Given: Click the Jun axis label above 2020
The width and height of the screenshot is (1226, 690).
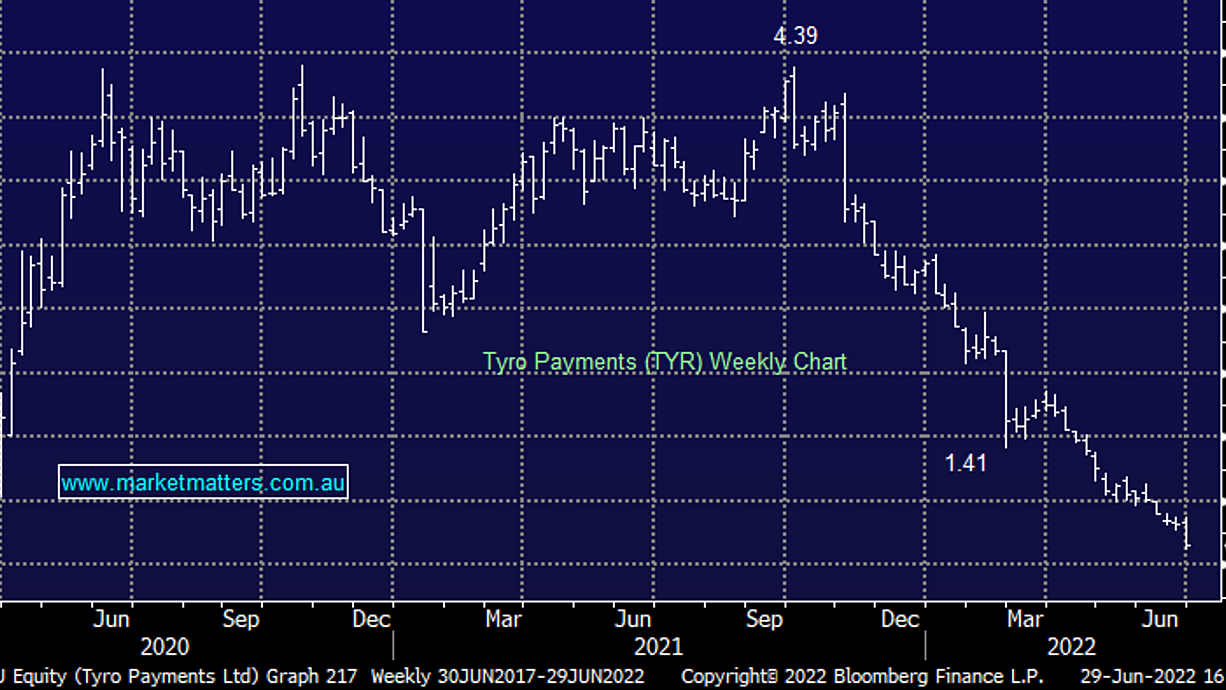Looking at the screenshot, I should click(x=111, y=619).
